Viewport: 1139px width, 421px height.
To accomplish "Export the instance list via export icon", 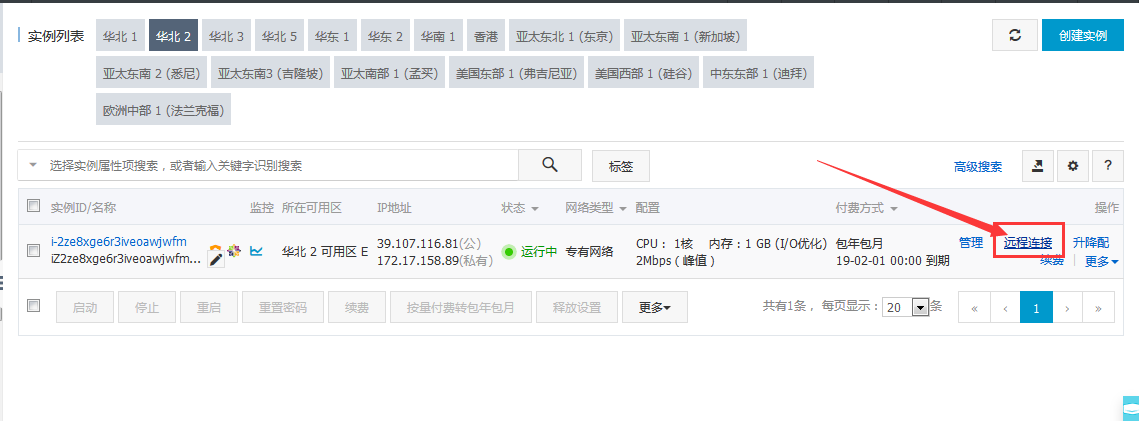I will [1038, 166].
